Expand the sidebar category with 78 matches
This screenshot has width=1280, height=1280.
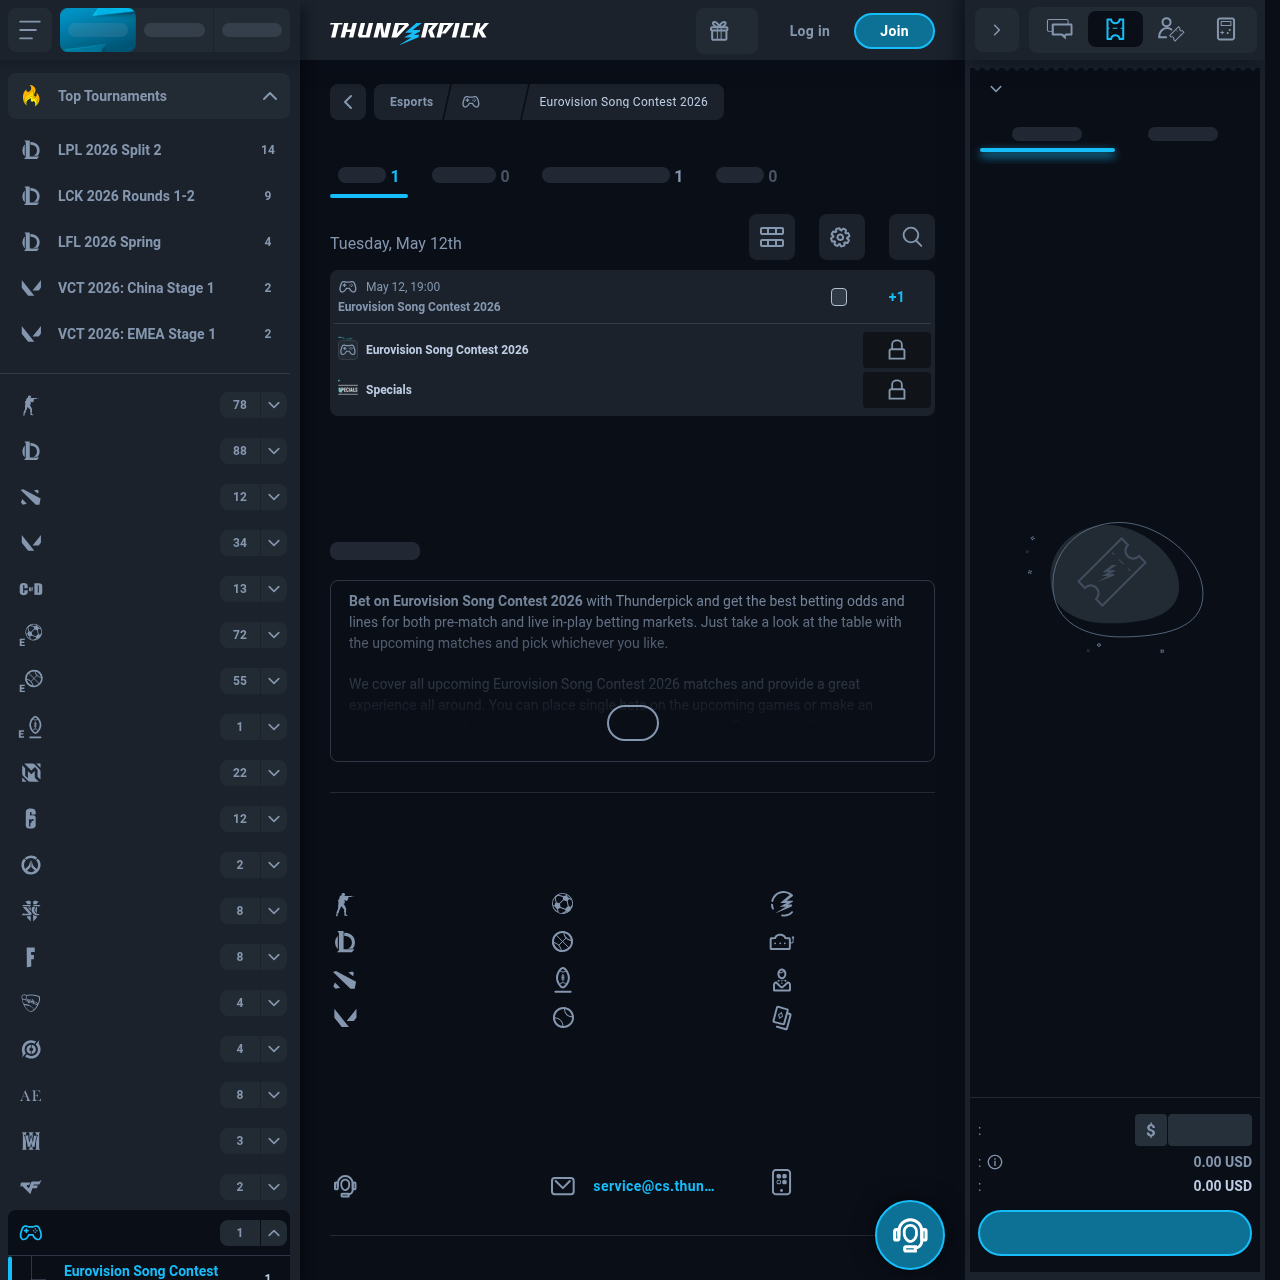pyautogui.click(x=274, y=405)
